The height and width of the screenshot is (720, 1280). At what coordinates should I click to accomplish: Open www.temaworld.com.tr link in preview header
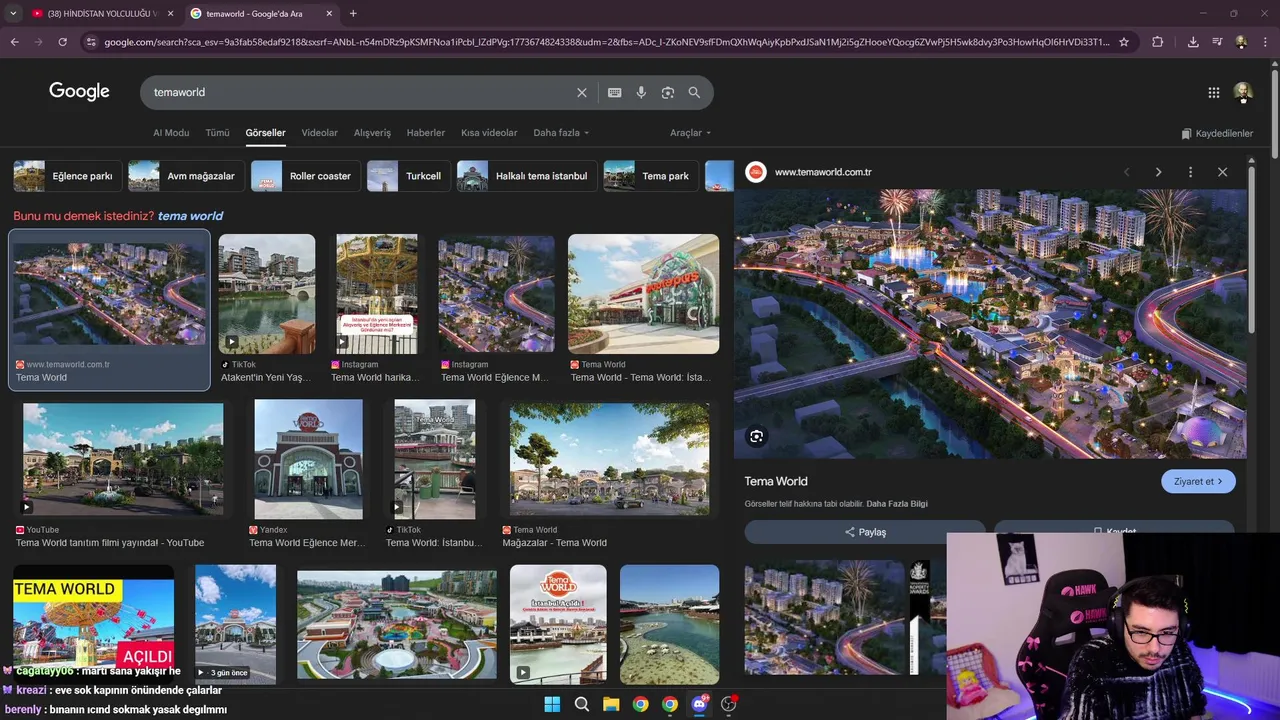[823, 172]
